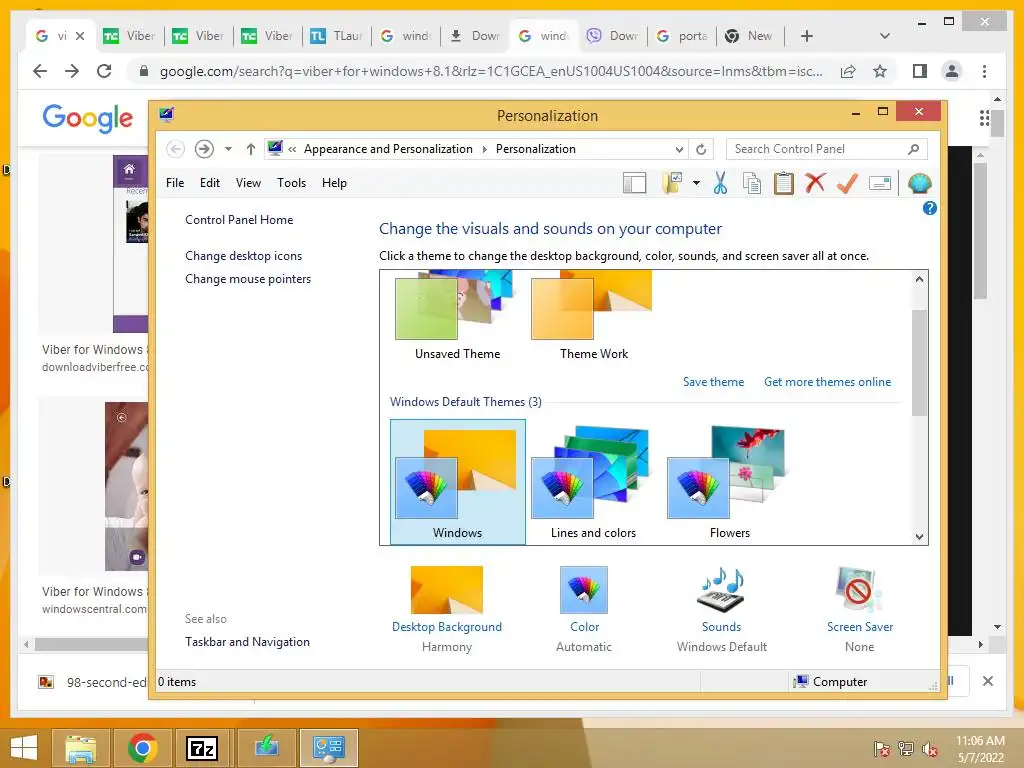Select the Theme Work theme
The width and height of the screenshot is (1024, 768).
coord(593,317)
